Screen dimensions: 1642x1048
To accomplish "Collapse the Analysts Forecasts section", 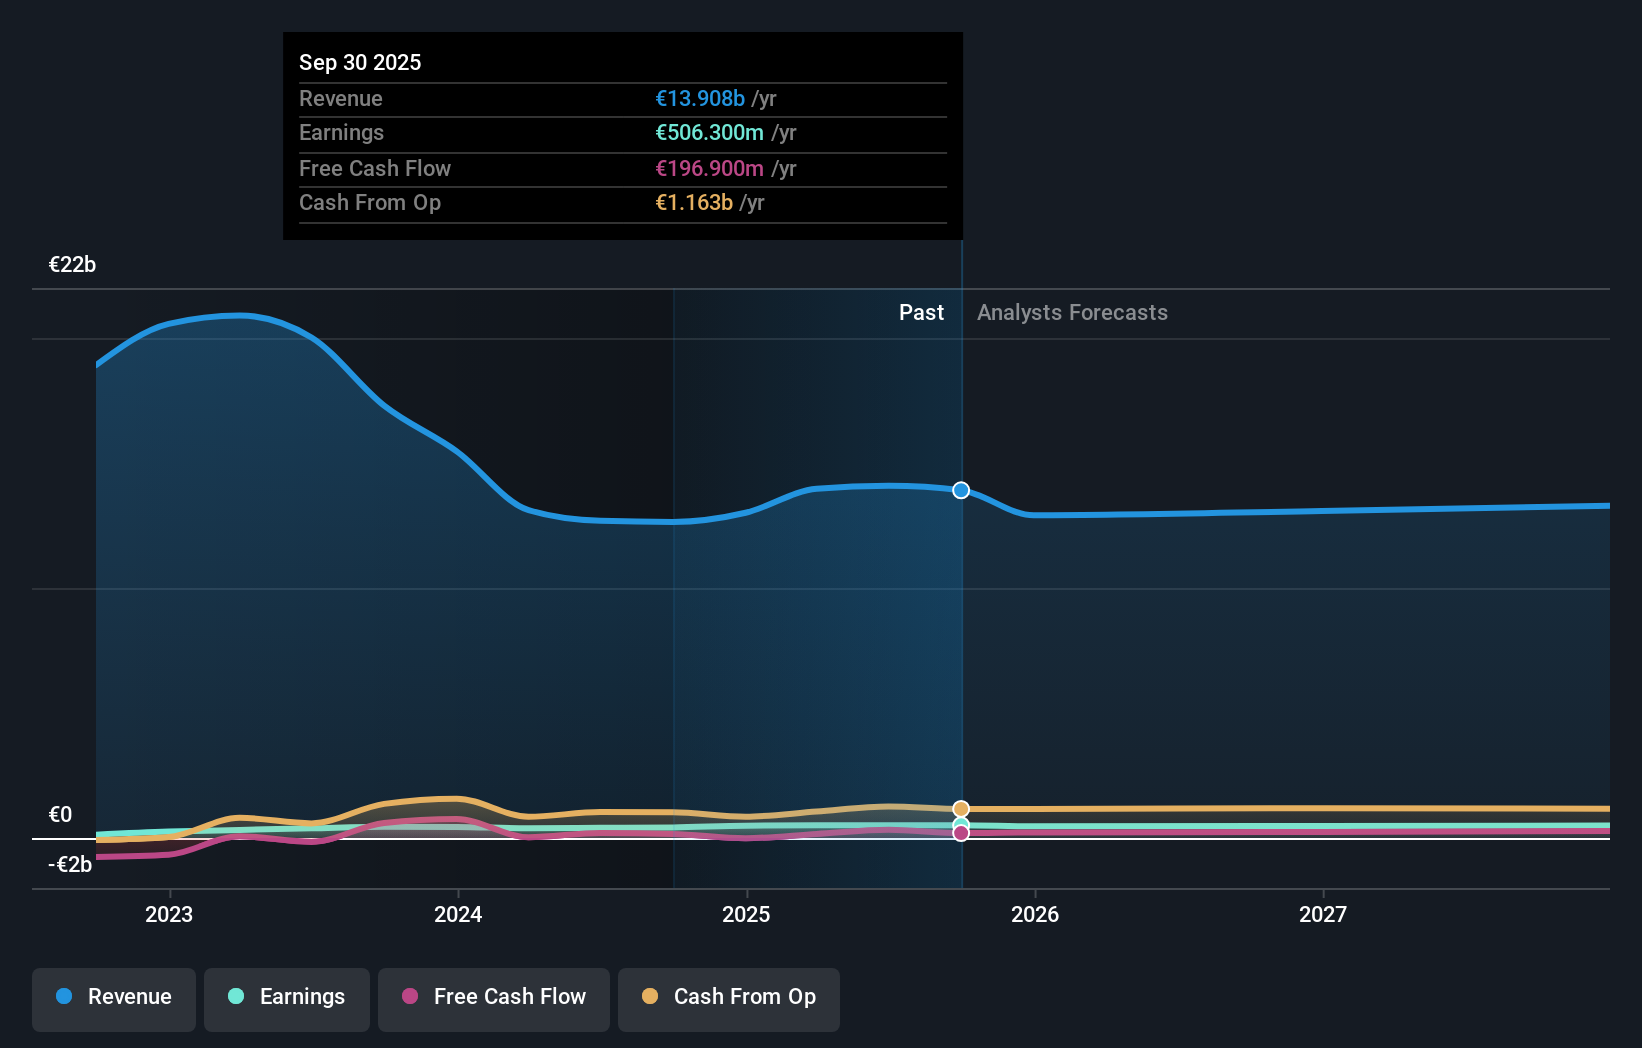I will pos(1072,312).
